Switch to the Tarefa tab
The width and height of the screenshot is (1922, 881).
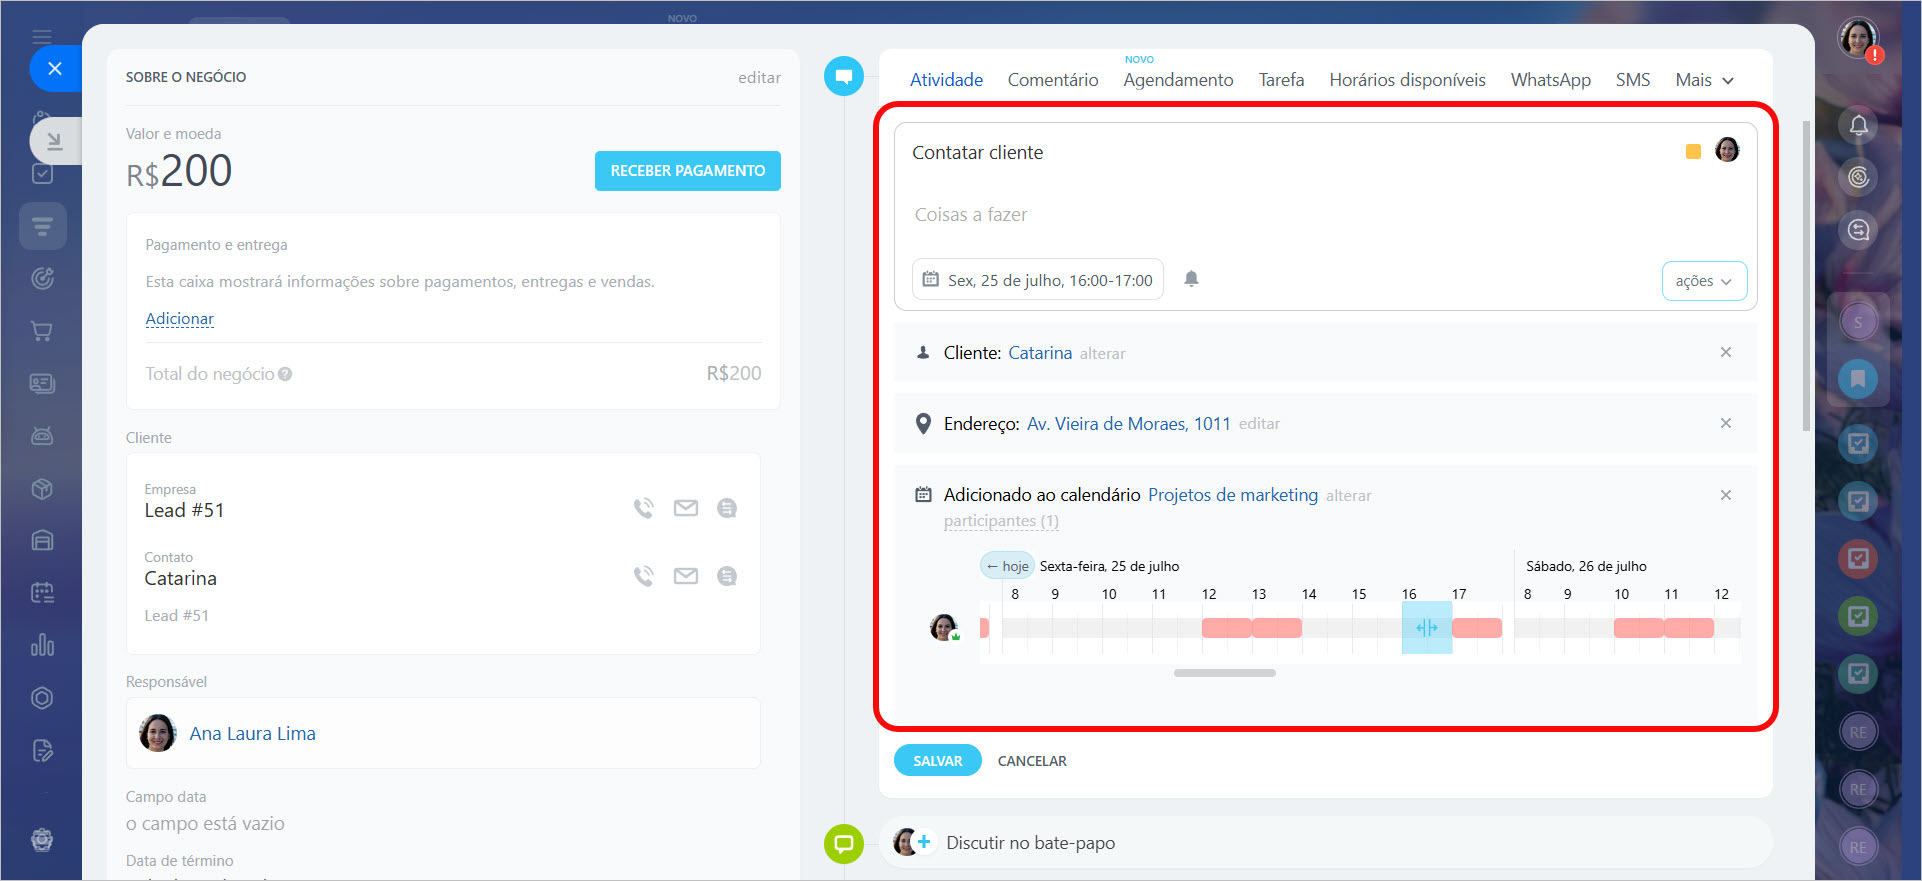click(x=1281, y=80)
